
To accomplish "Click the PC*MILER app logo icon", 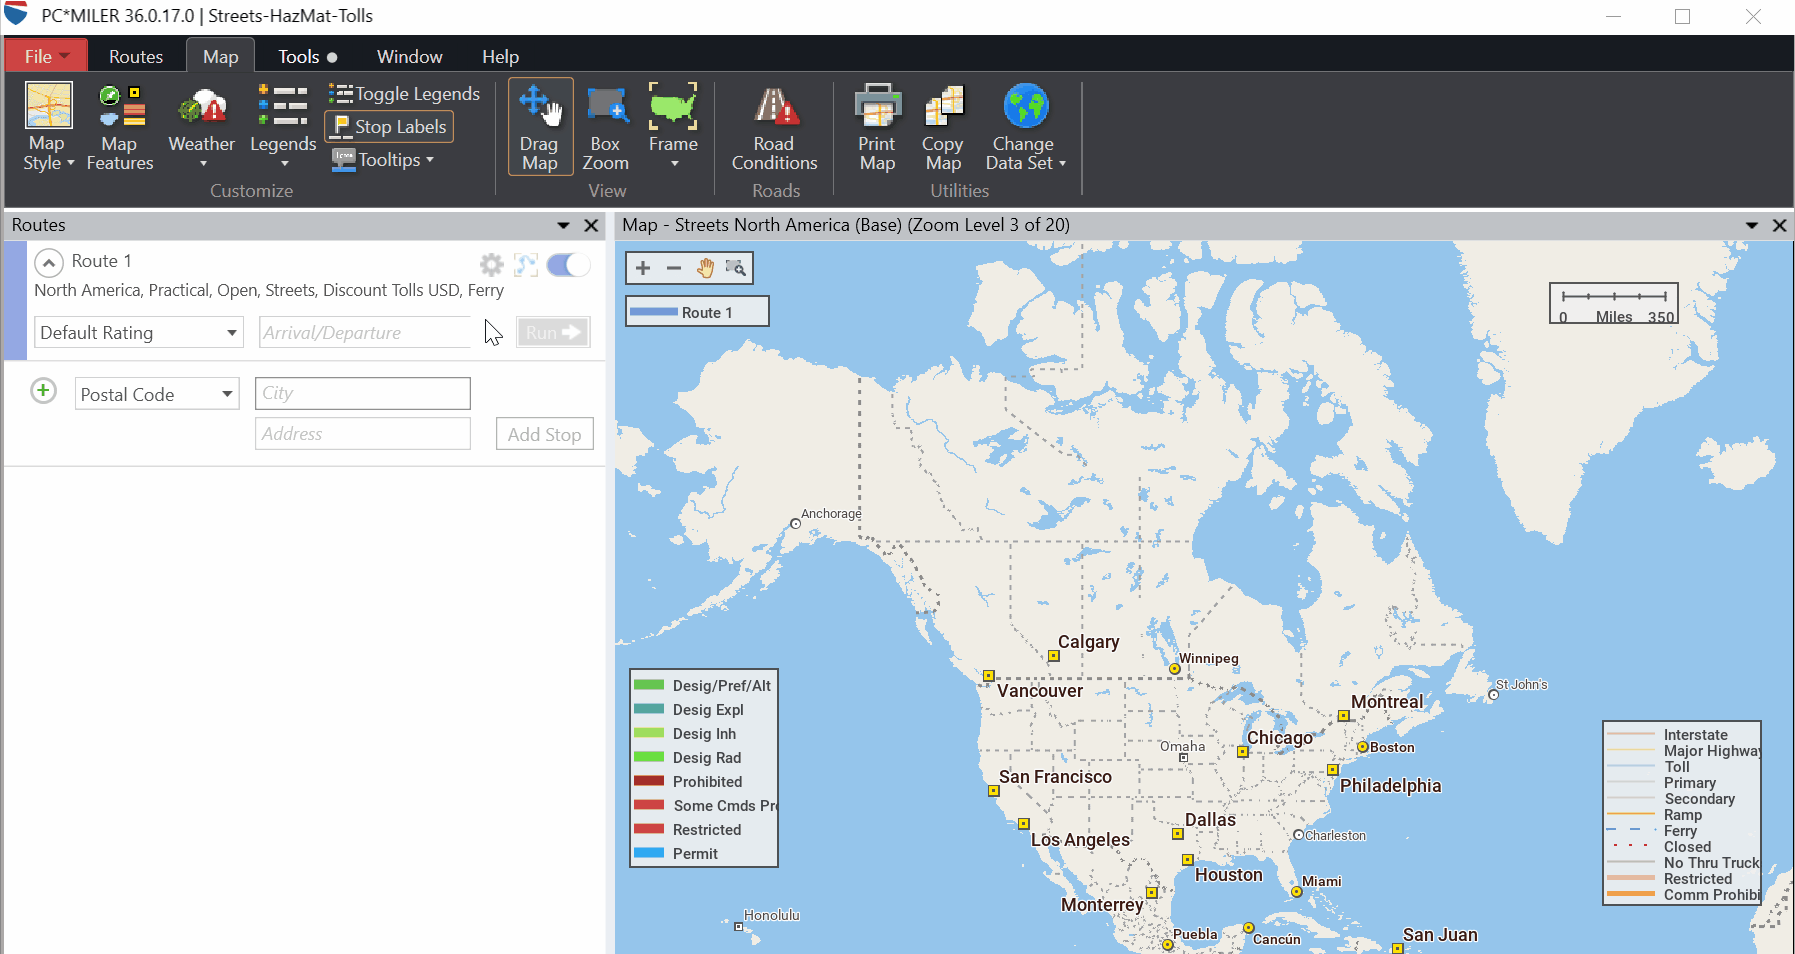I will pos(16,15).
